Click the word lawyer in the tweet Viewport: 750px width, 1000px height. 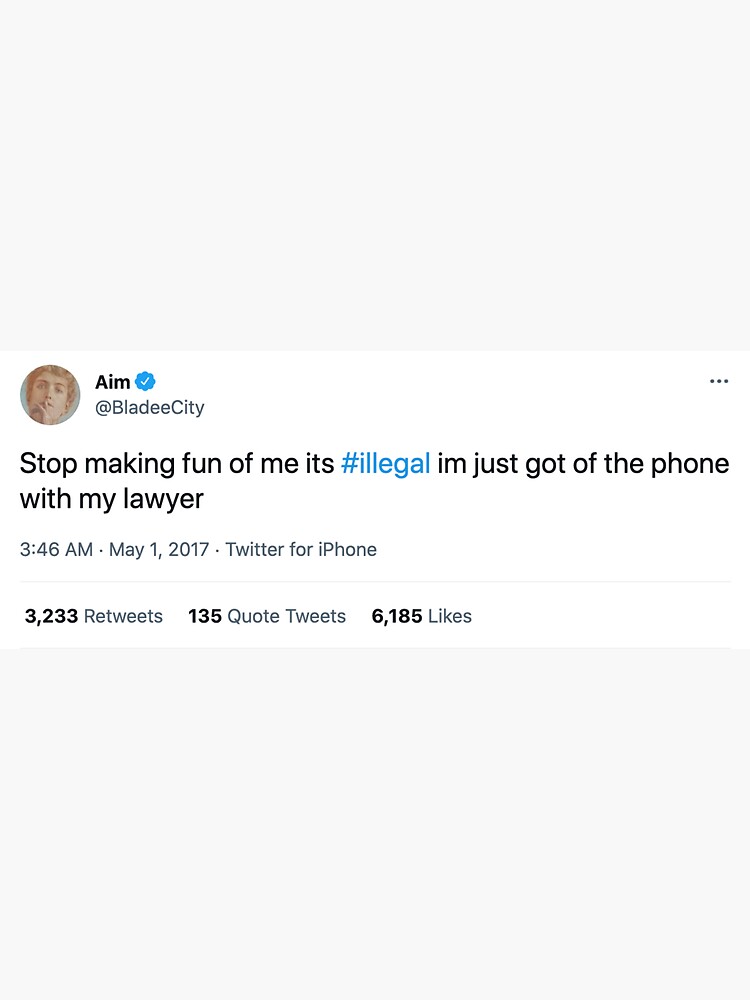click(163, 499)
